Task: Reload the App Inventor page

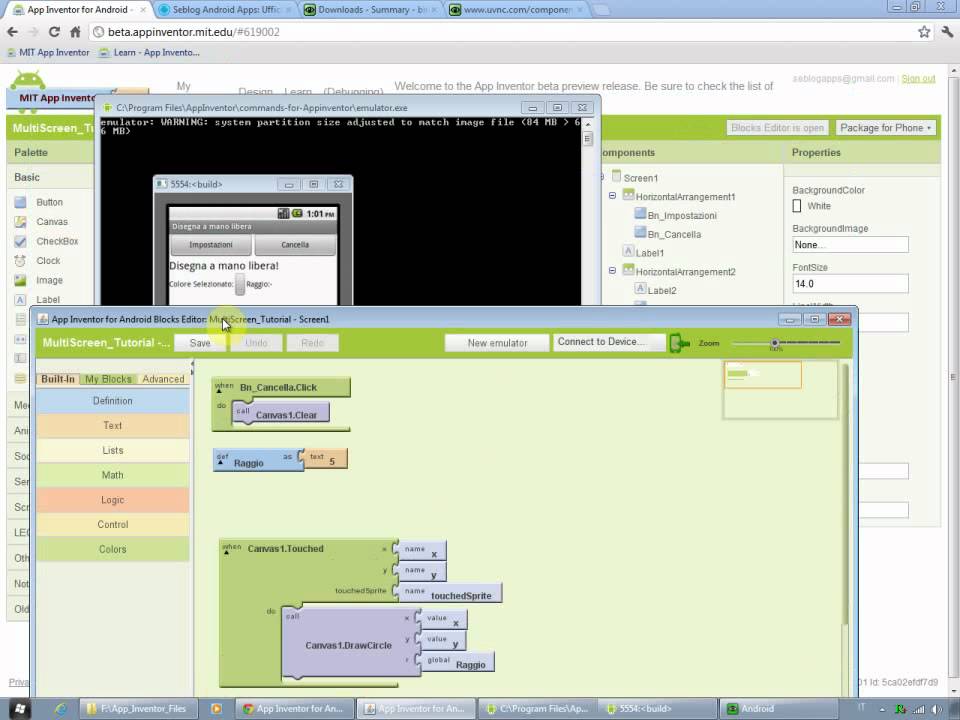Action: point(54,32)
